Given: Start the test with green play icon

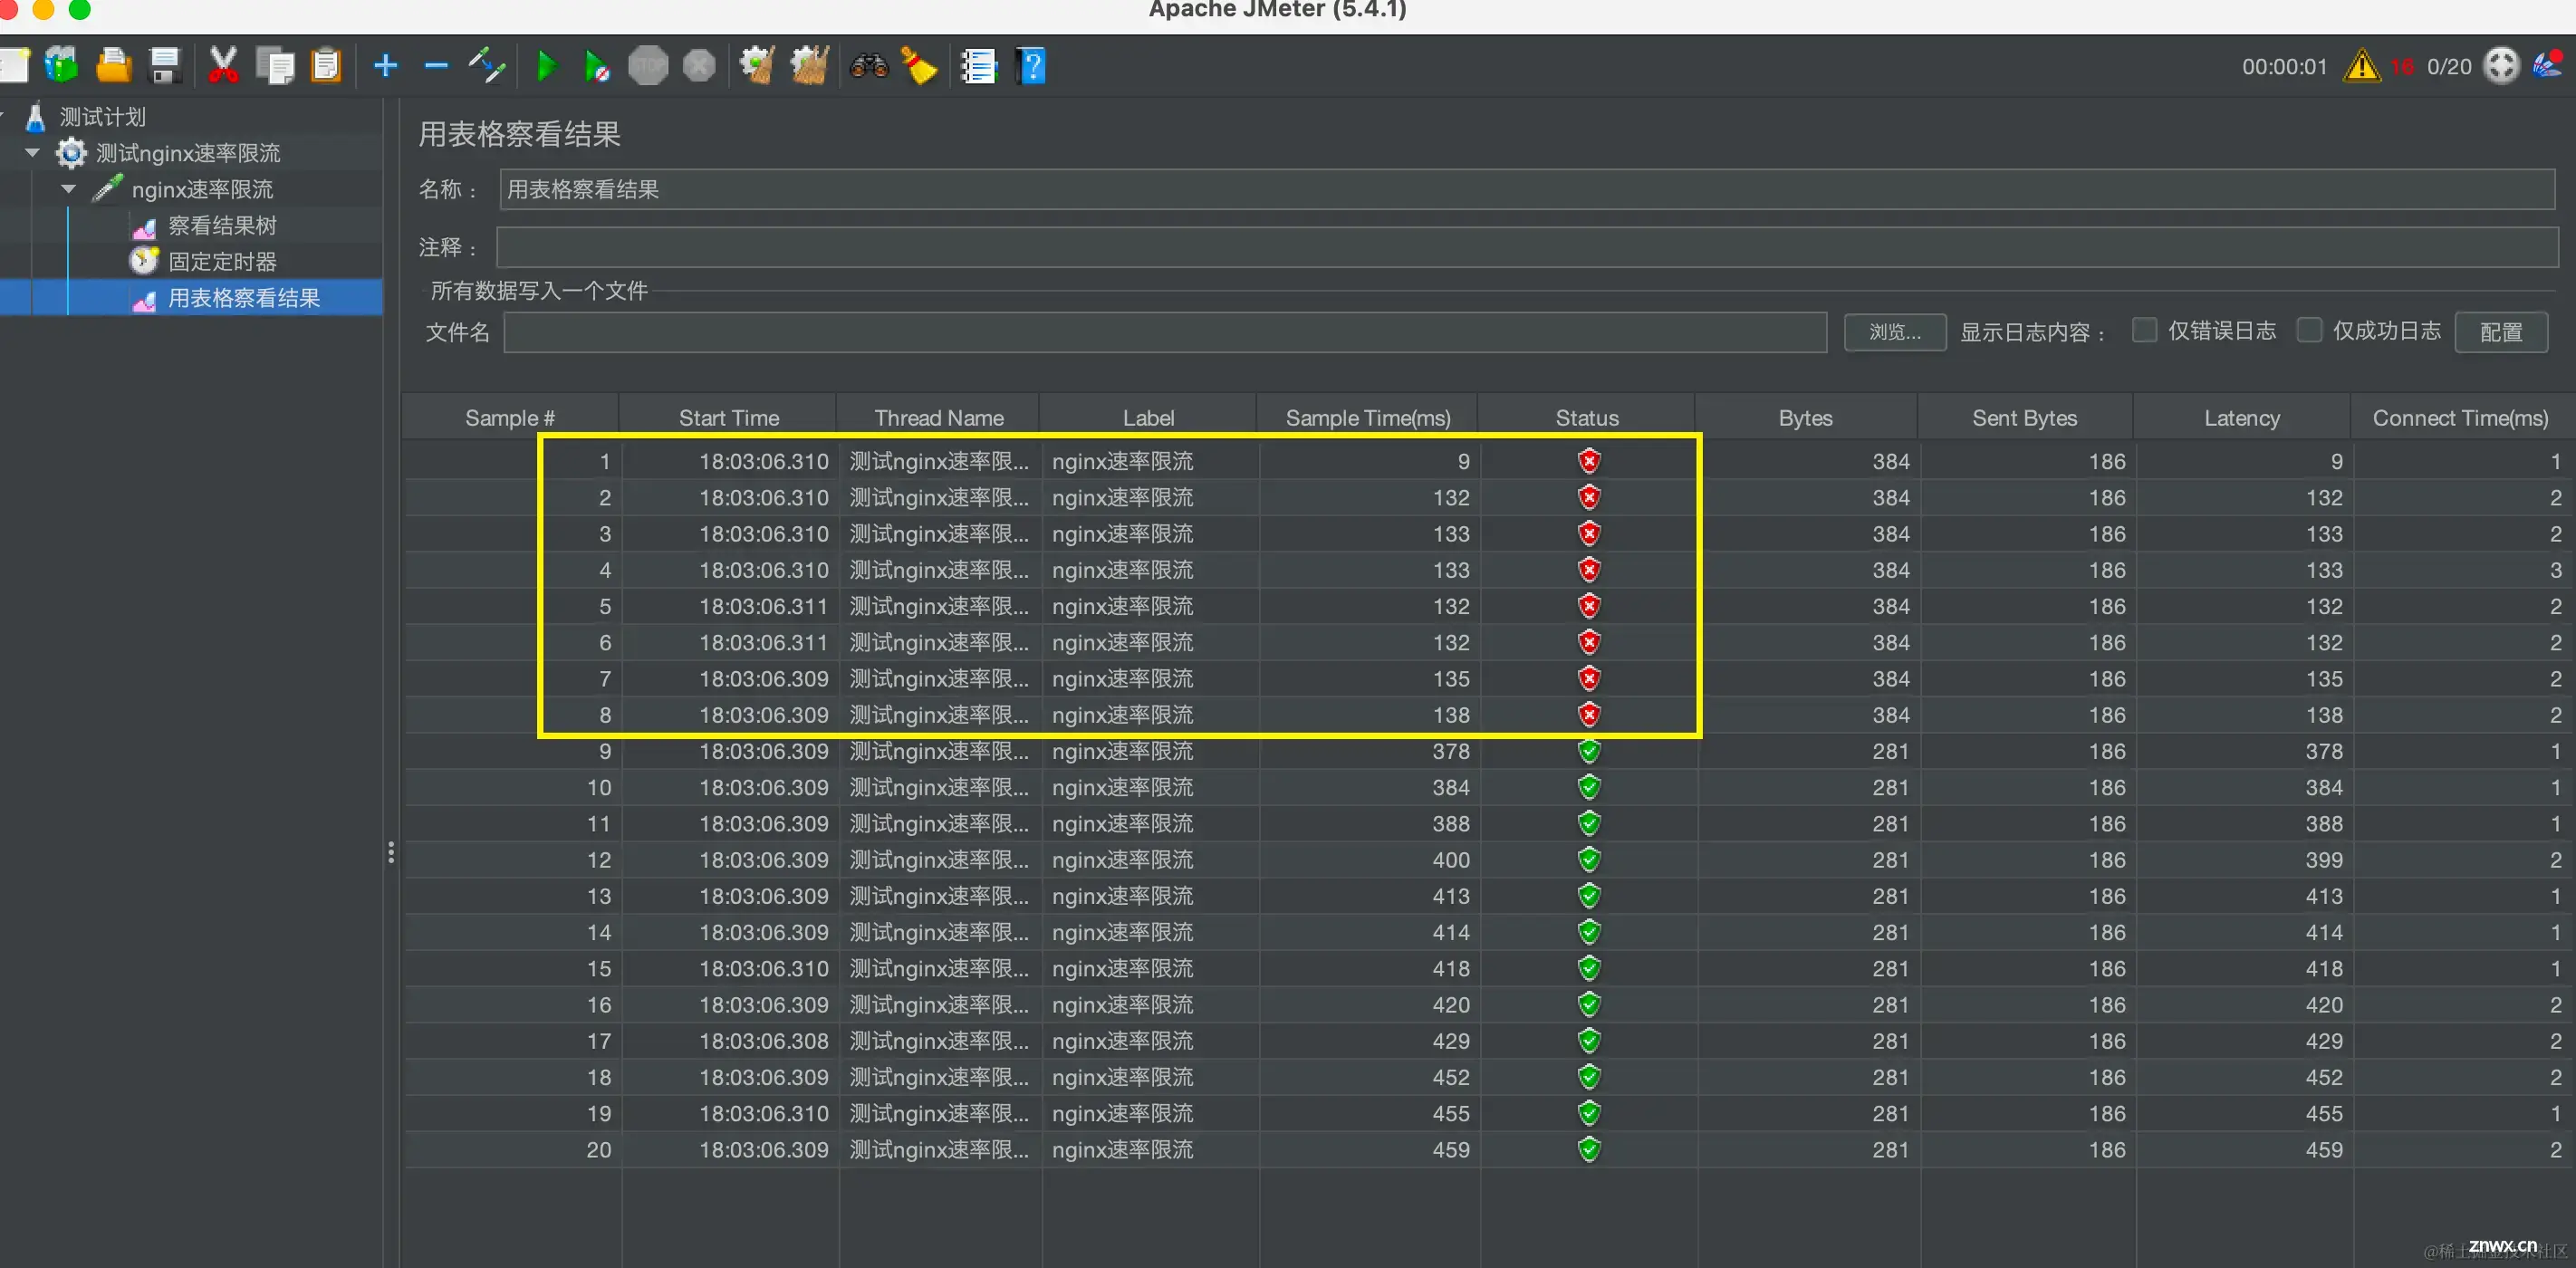Looking at the screenshot, I should [x=546, y=66].
